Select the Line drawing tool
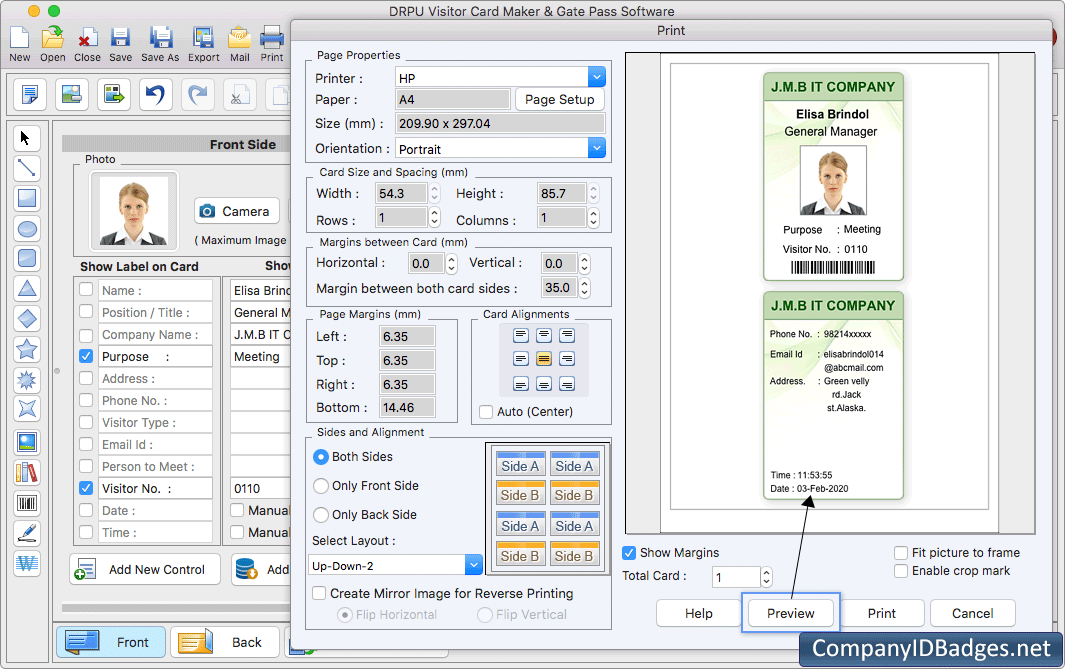 click(x=26, y=168)
